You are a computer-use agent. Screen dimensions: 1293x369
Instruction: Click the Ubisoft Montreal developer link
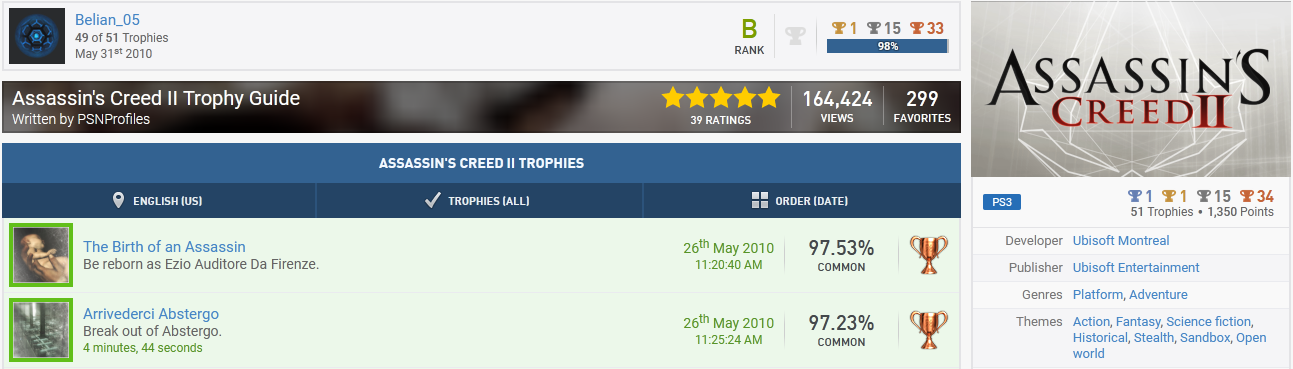pos(1121,240)
